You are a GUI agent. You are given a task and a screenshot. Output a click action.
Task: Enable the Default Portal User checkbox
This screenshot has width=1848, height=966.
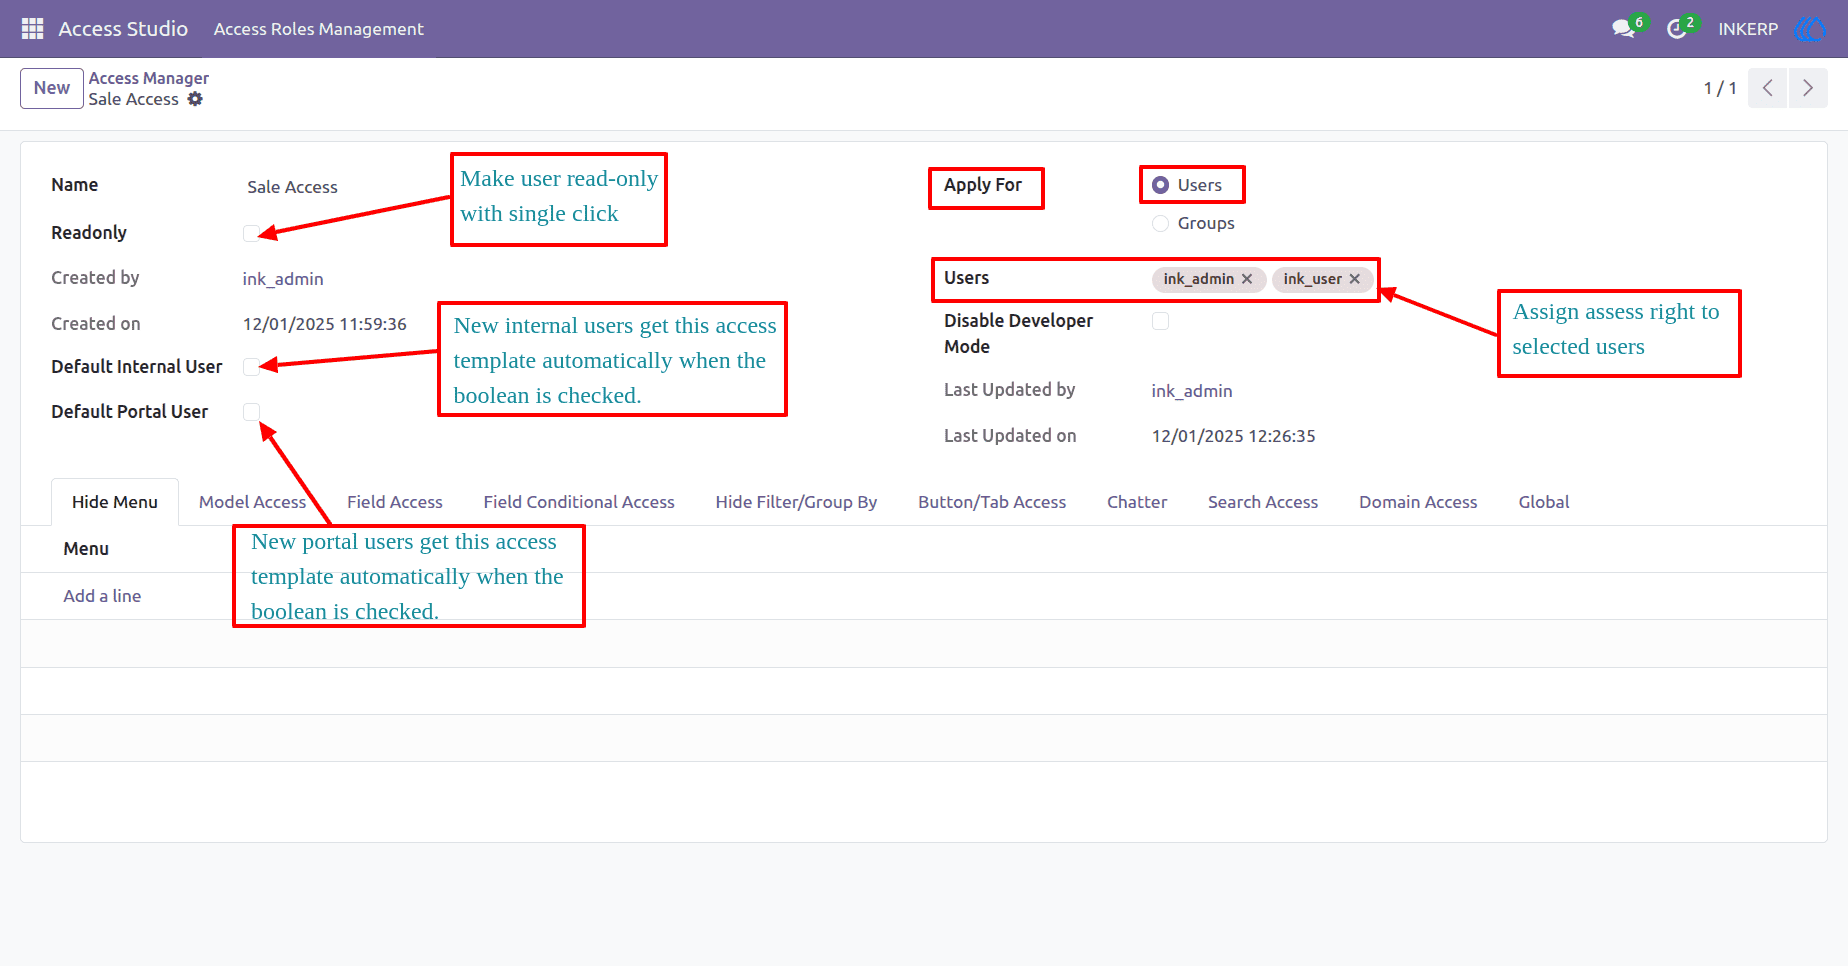[251, 412]
